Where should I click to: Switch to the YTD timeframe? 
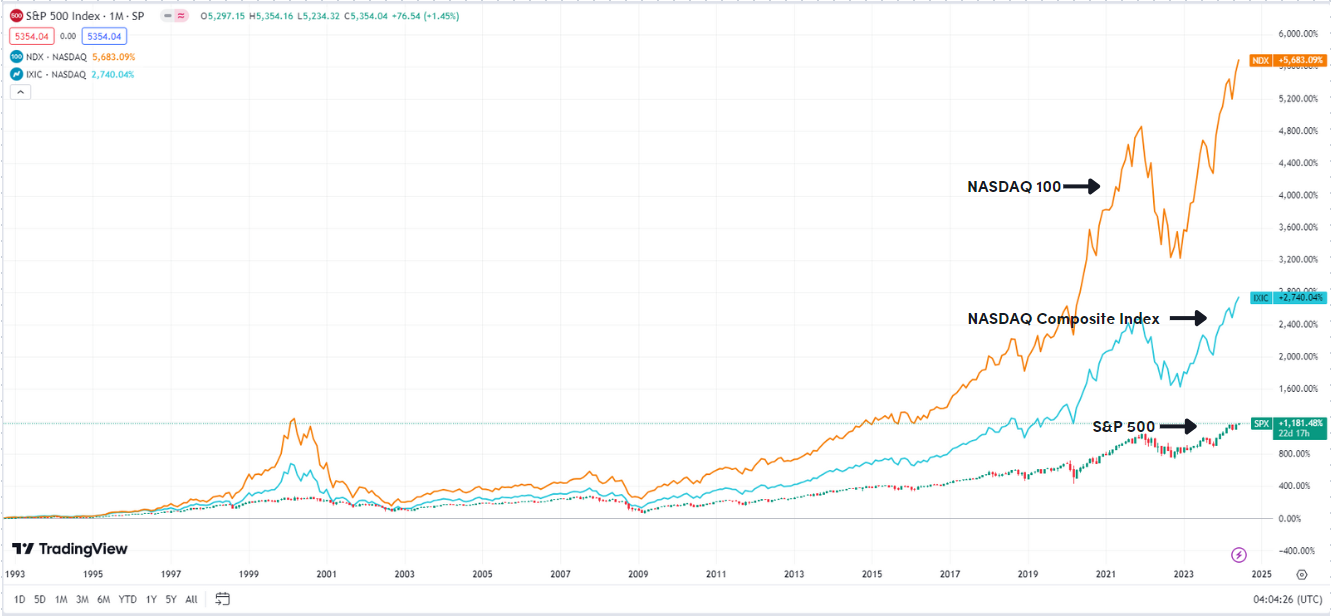[128, 599]
